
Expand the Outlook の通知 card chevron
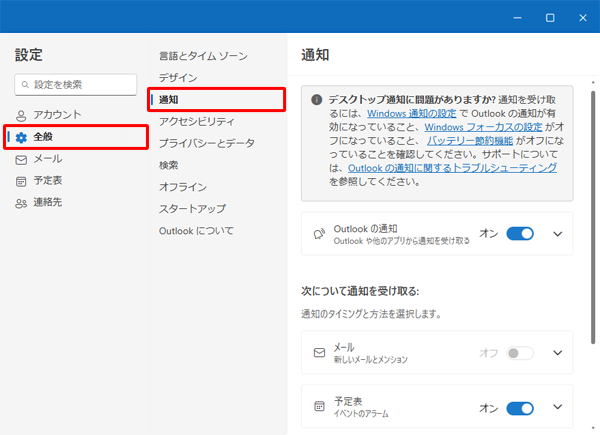click(558, 234)
